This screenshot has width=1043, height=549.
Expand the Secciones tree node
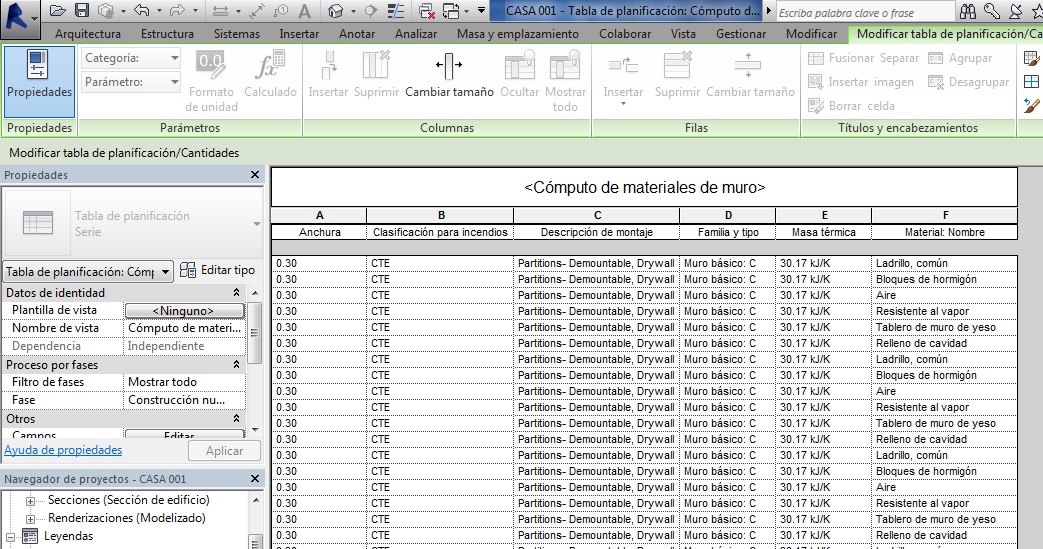30,501
